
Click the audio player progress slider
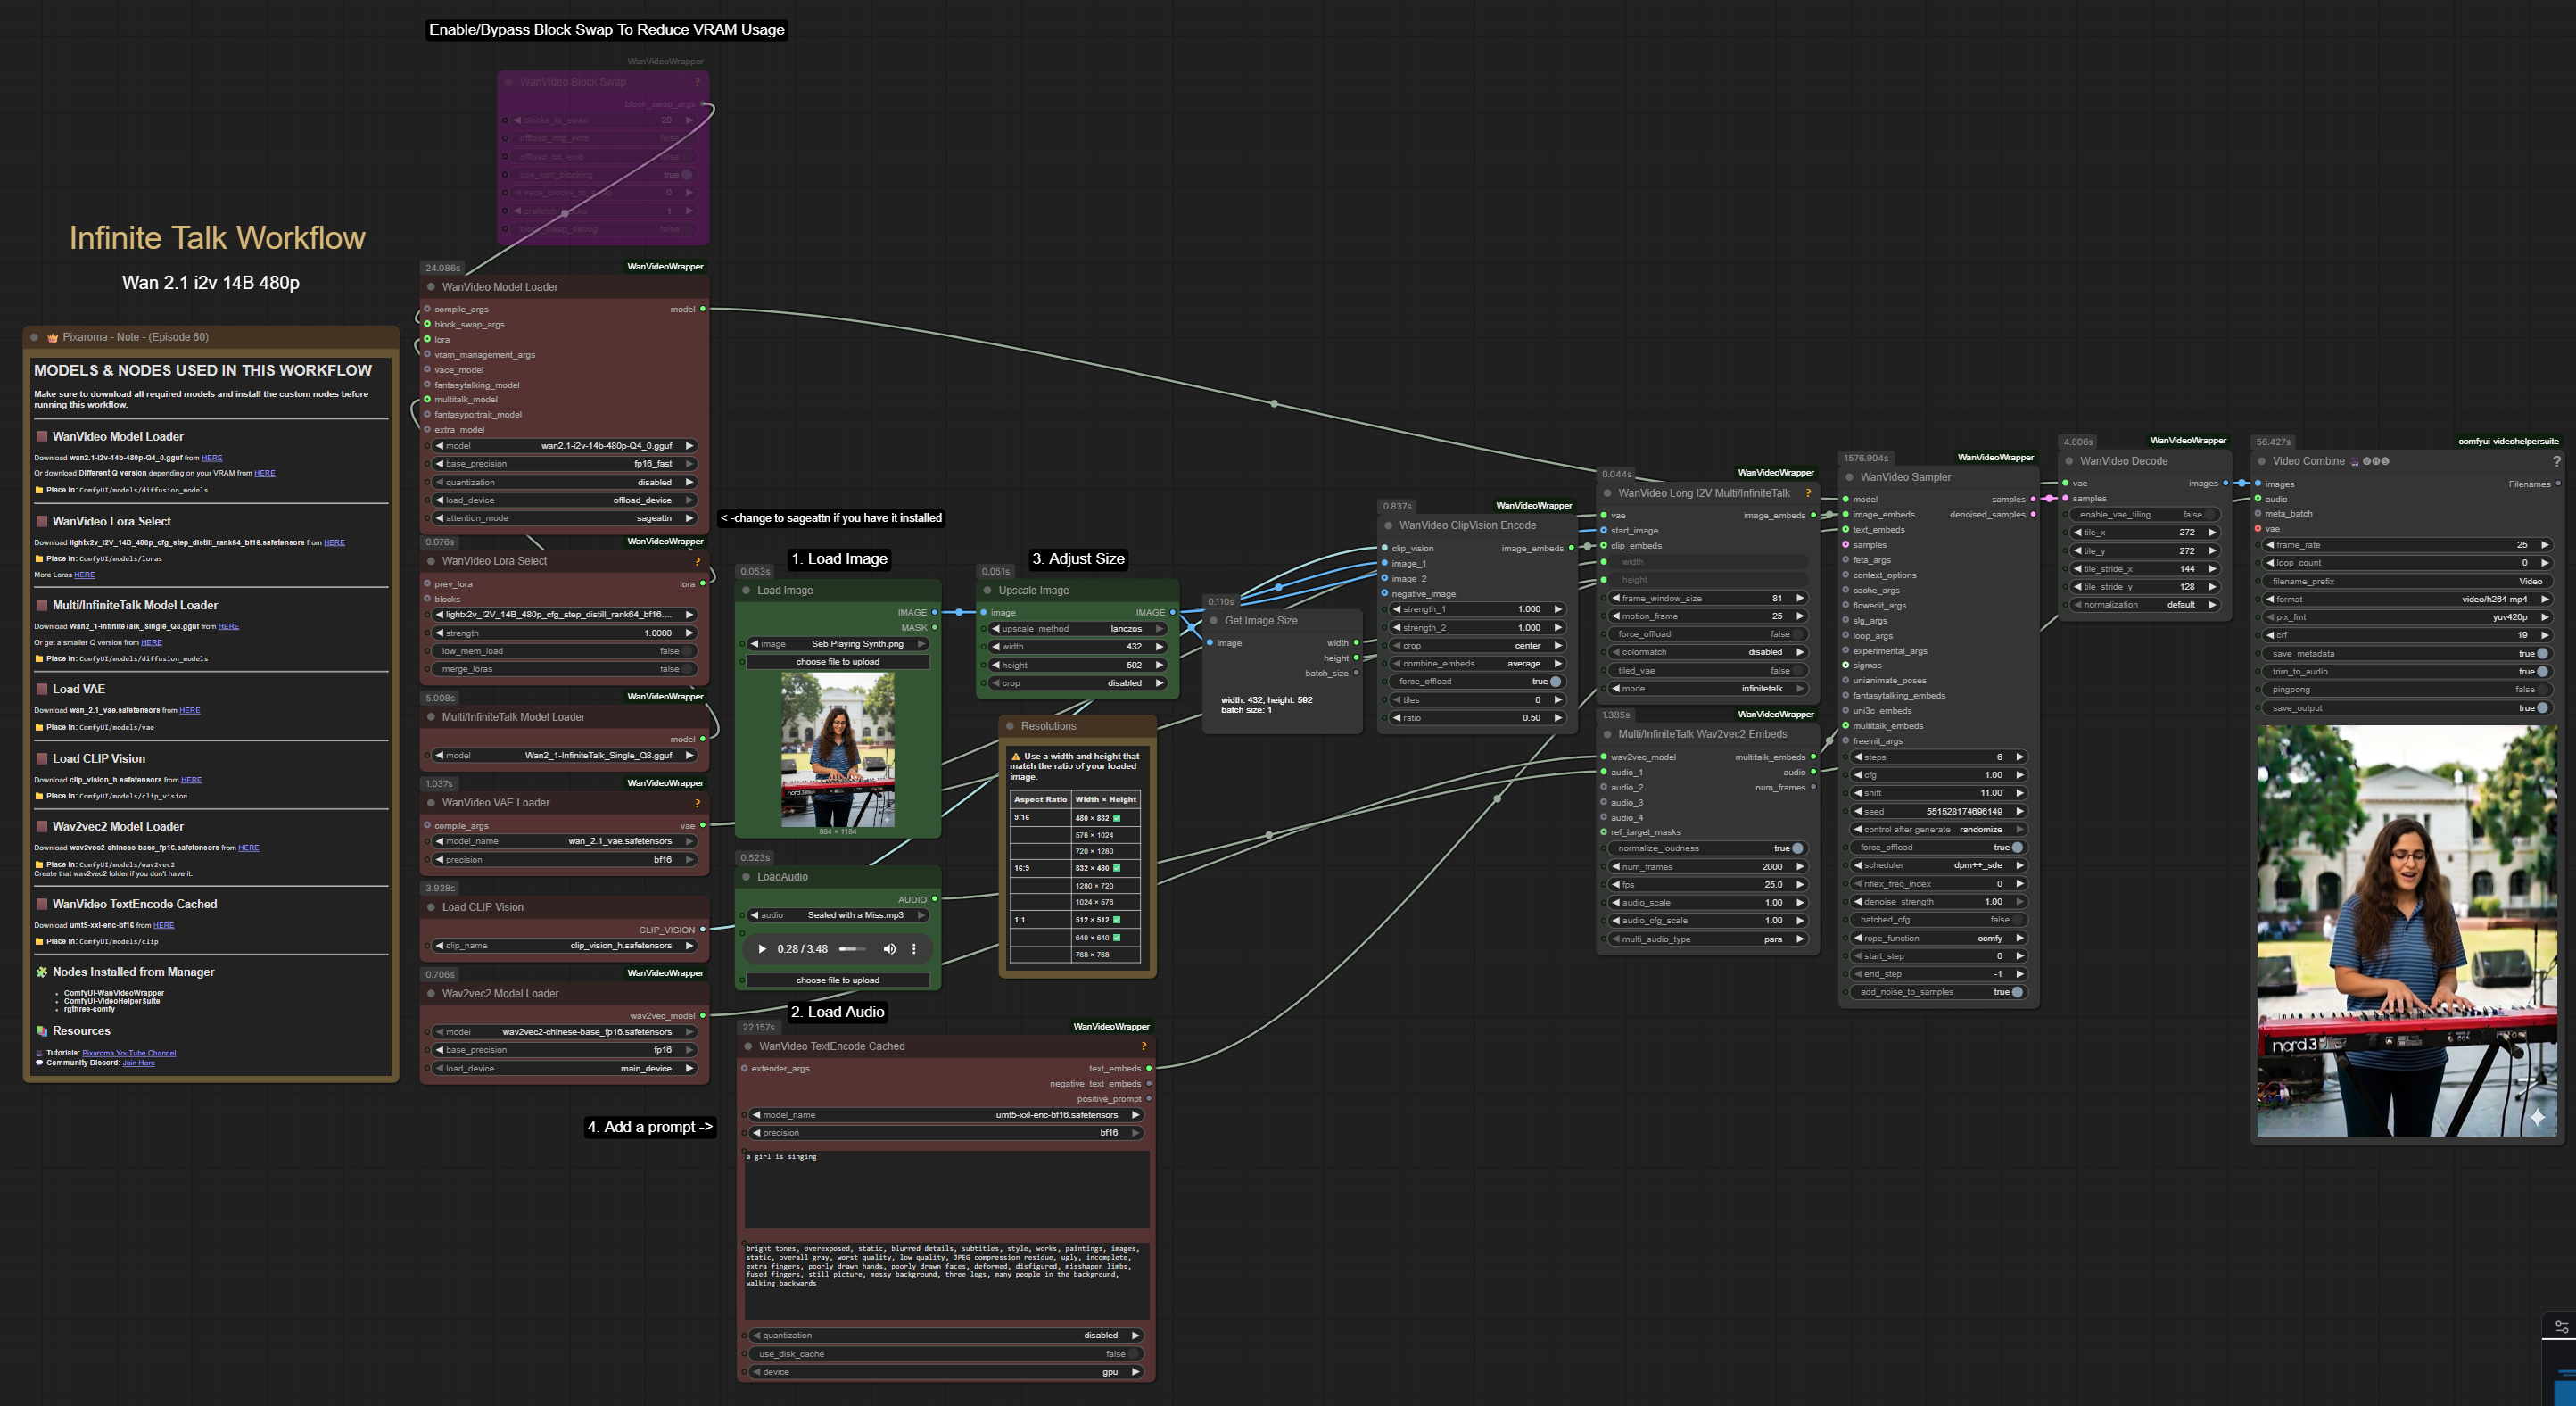click(853, 949)
